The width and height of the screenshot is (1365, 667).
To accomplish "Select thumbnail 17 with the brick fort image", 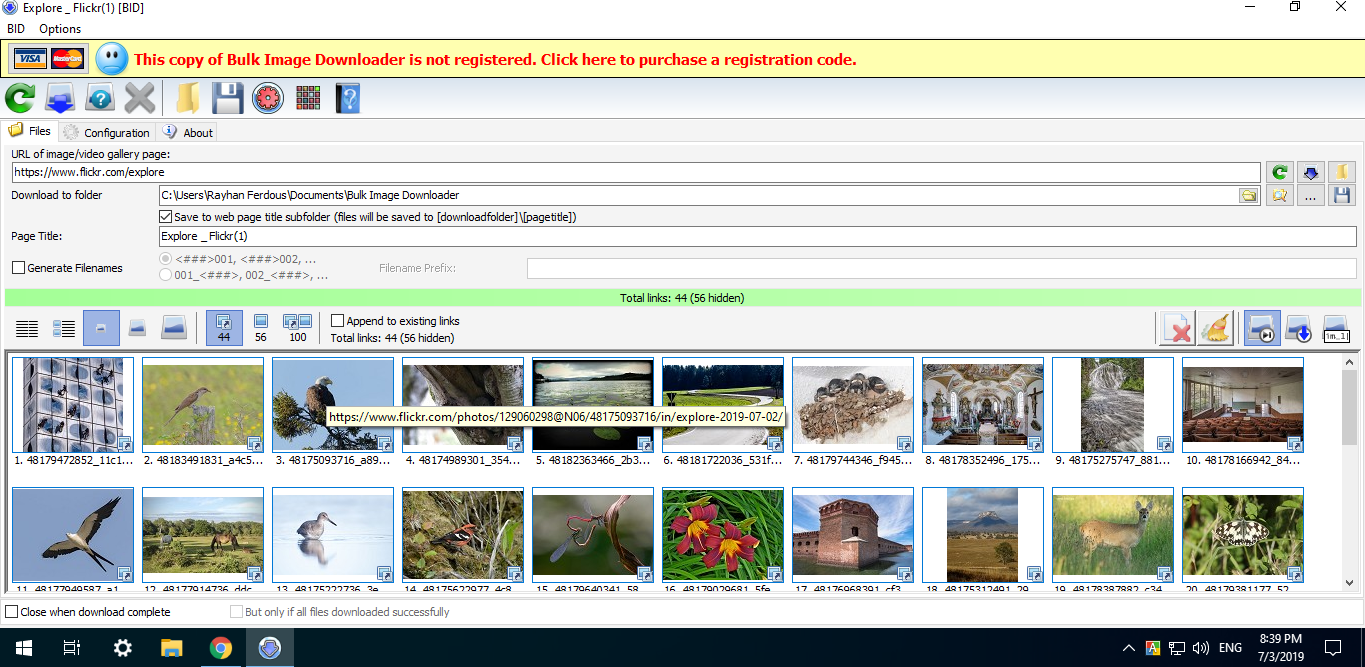I will coord(853,535).
